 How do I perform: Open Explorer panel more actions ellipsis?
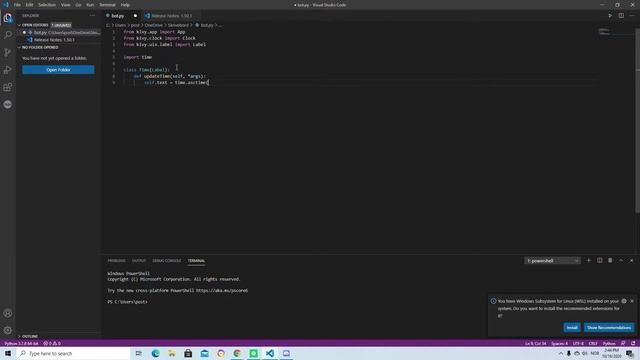92,16
